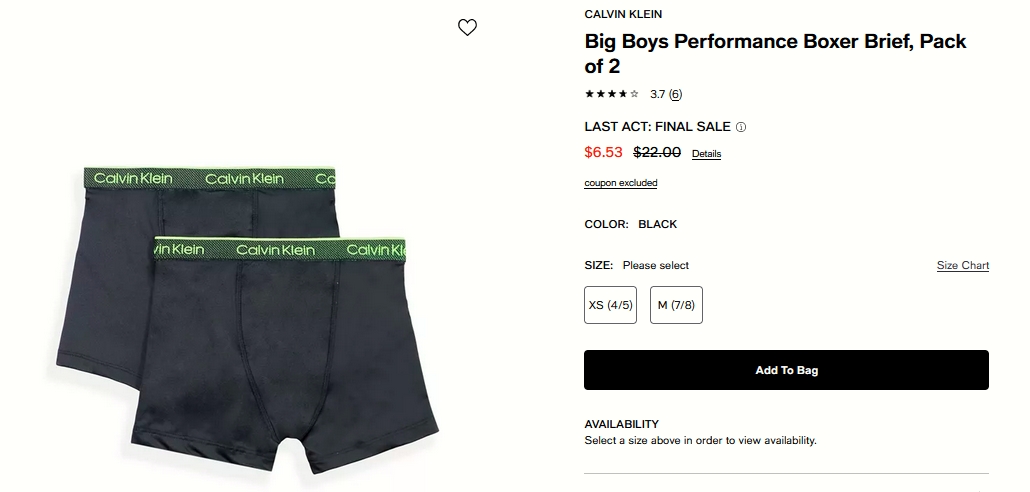This screenshot has width=1030, height=492.
Task: Open the 6 reviews count link
Action: tap(676, 94)
